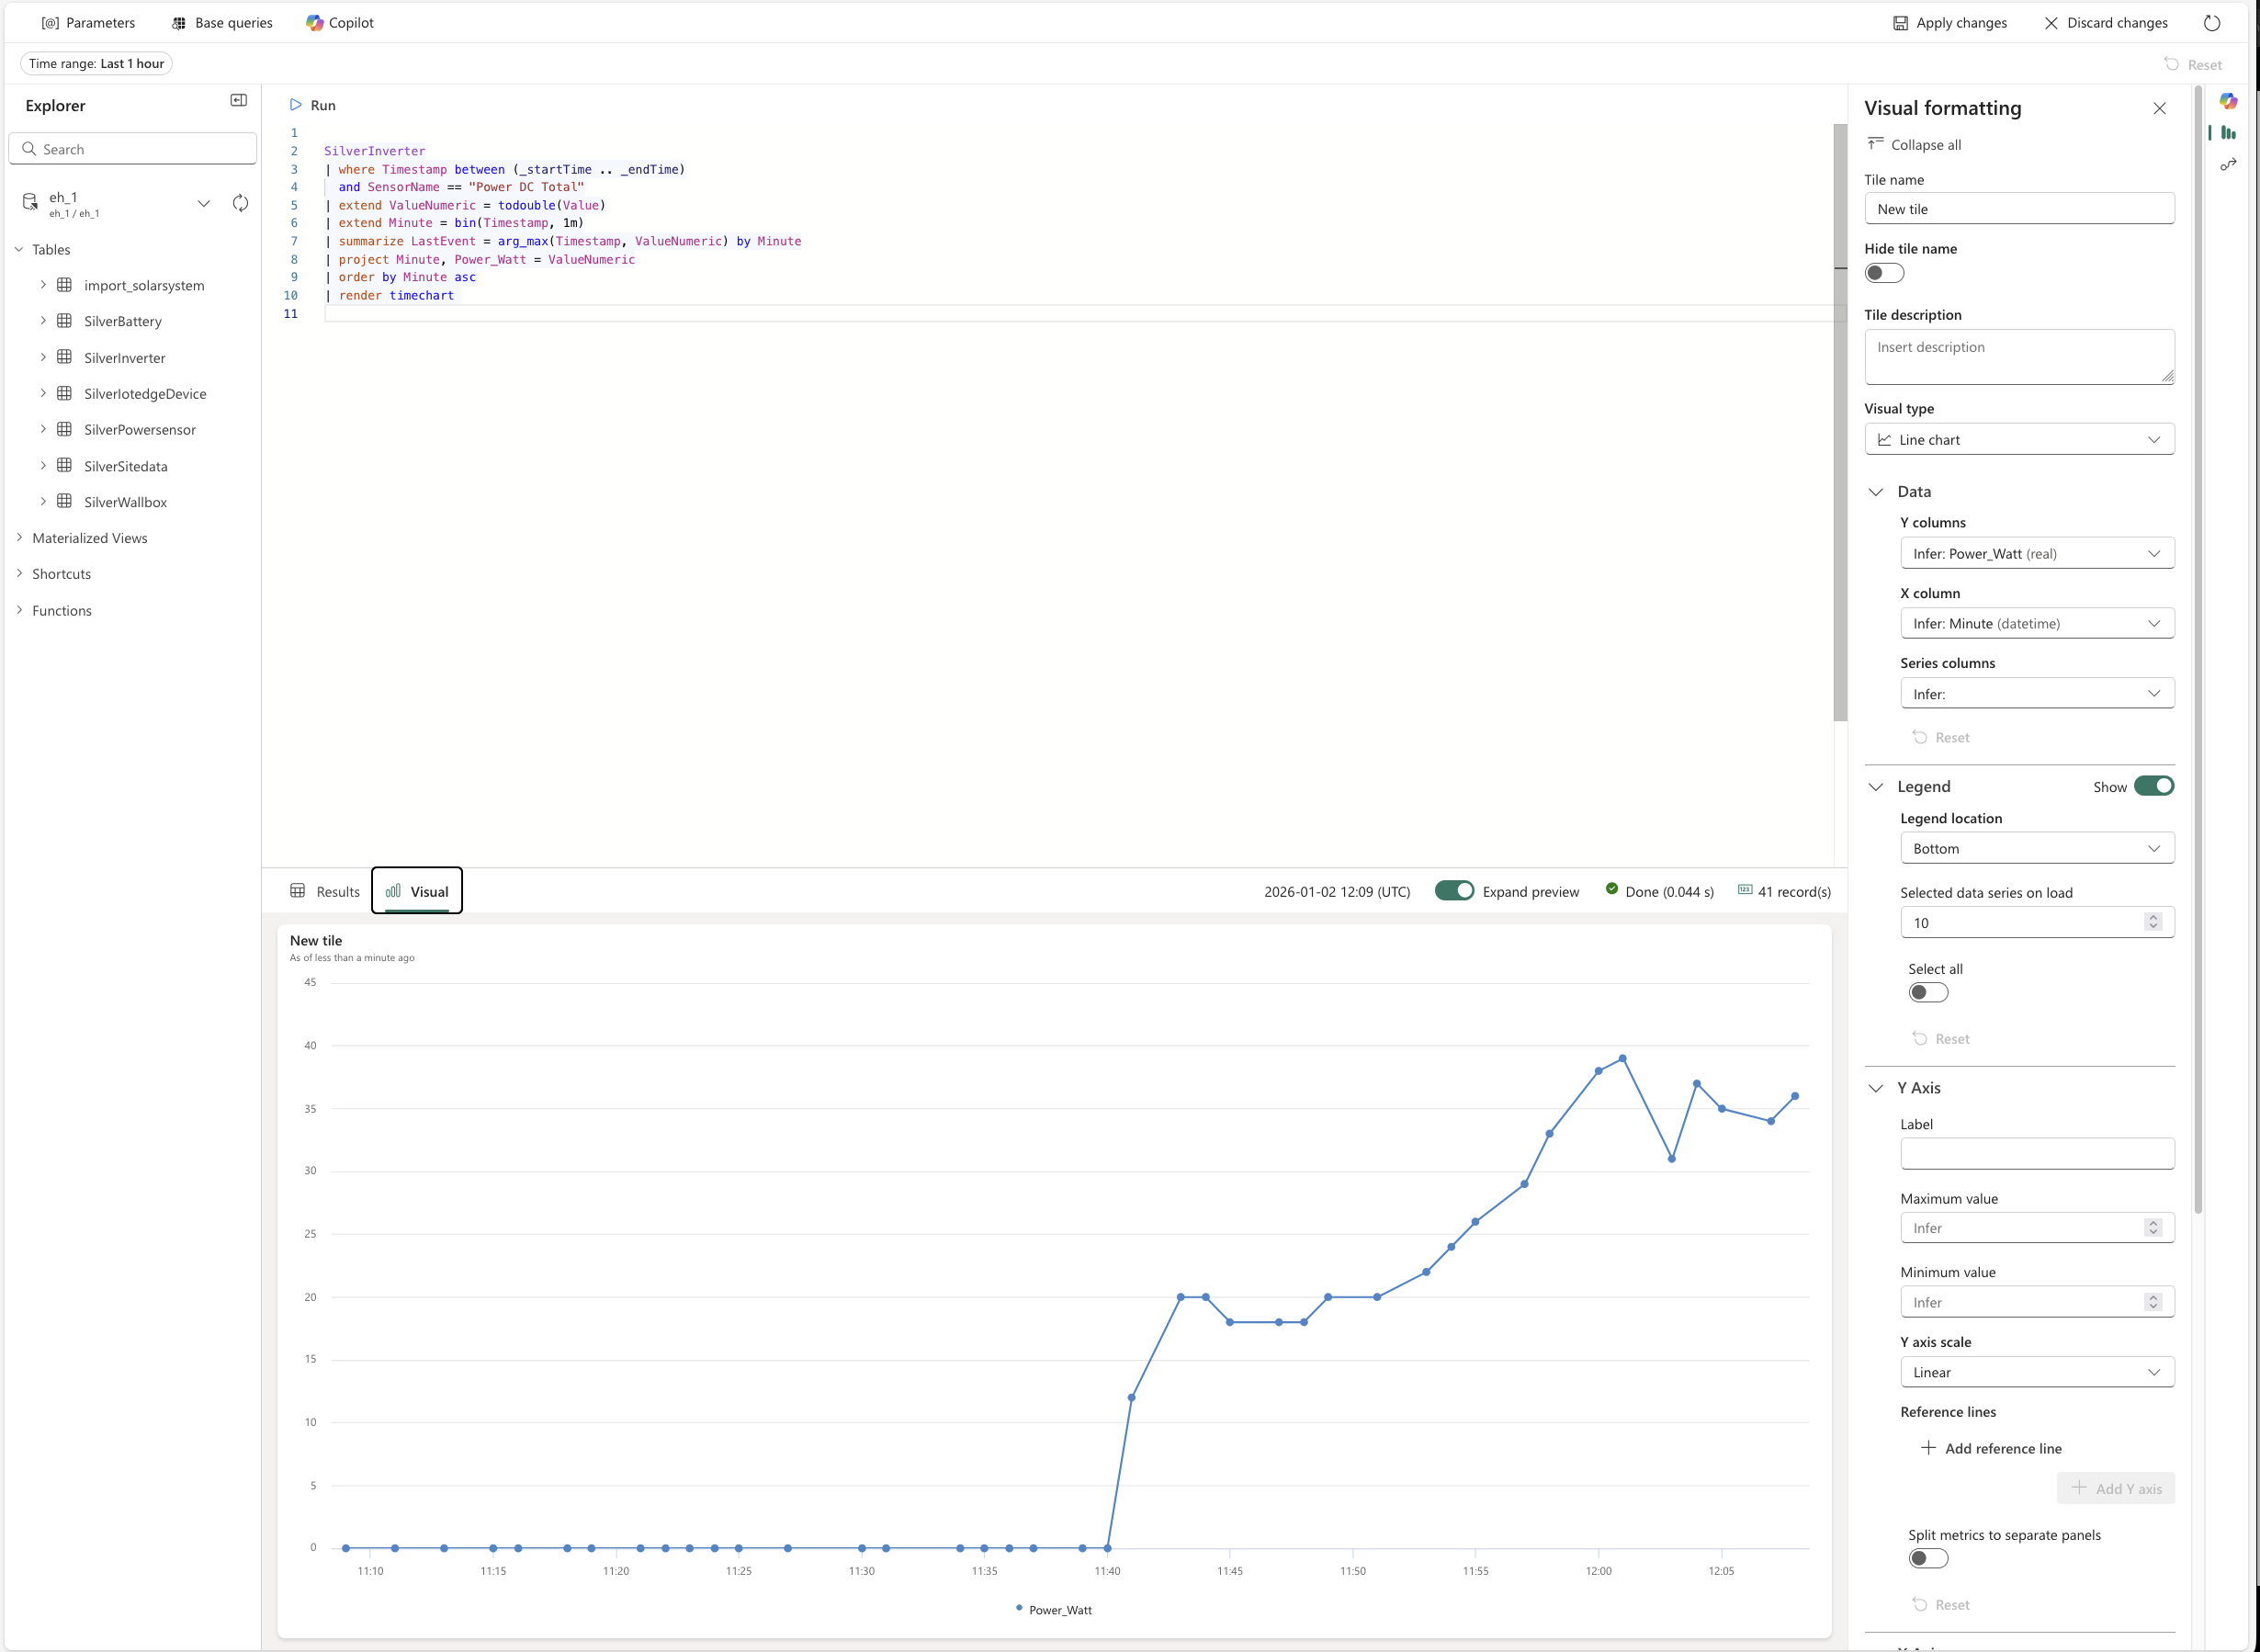Click Add reference line
This screenshot has height=1652, width=2260.
point(1990,1448)
